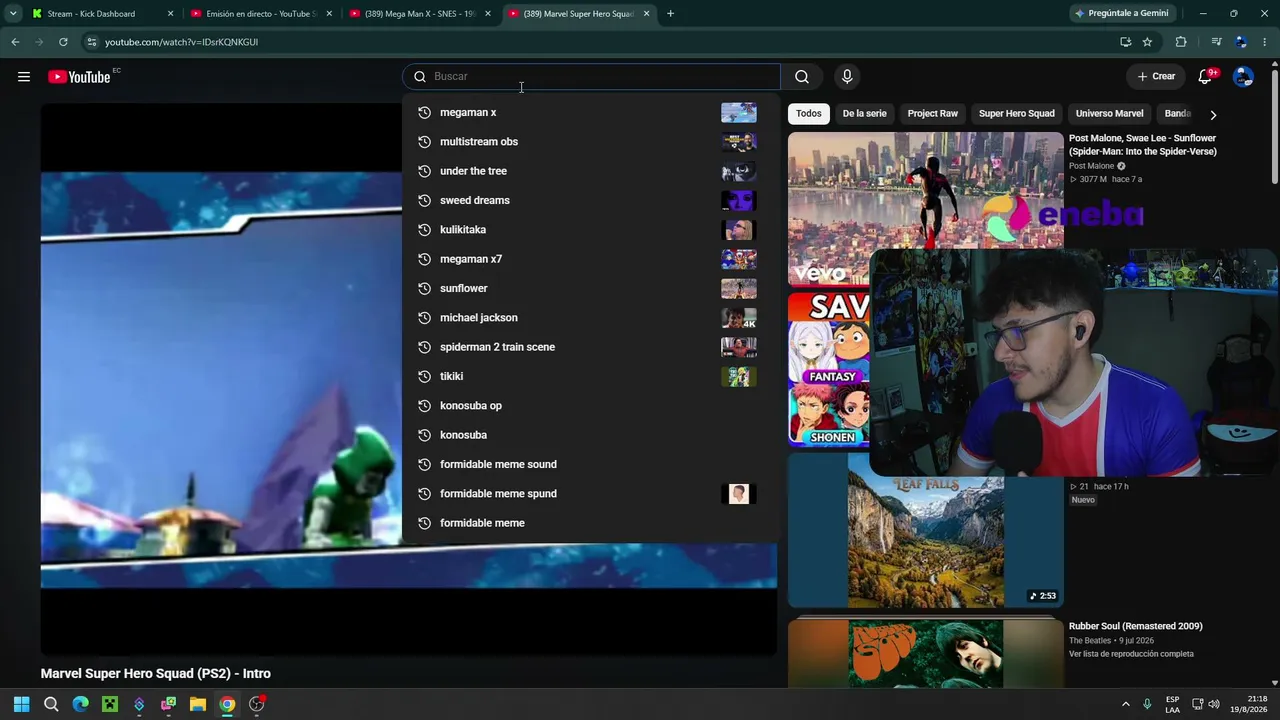Image resolution: width=1280 pixels, height=720 pixels.
Task: Show hidden system tray icons
Action: [1125, 704]
